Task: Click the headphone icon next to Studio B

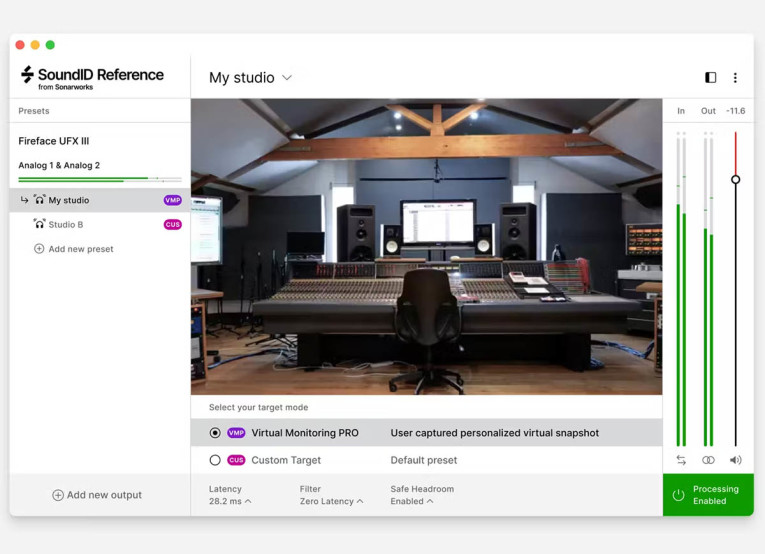Action: 40,225
